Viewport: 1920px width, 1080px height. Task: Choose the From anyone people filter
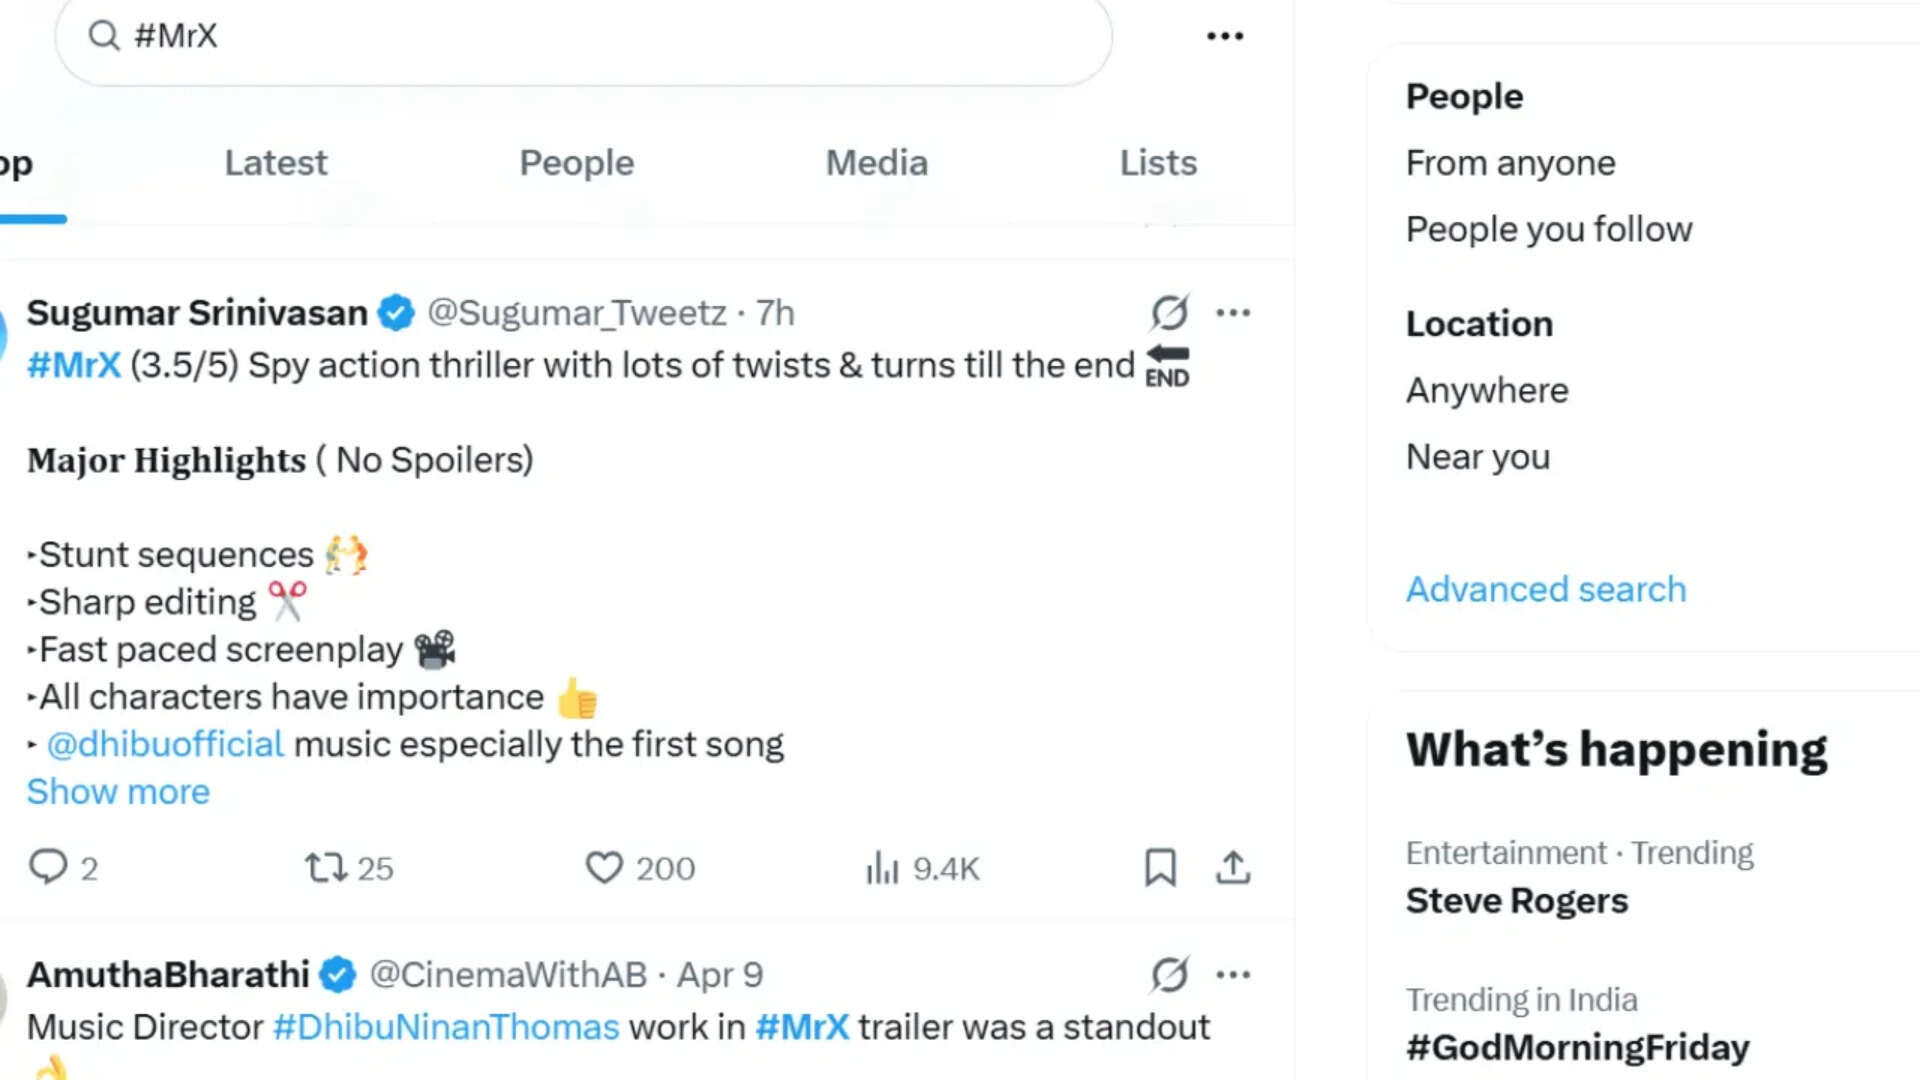click(x=1510, y=163)
